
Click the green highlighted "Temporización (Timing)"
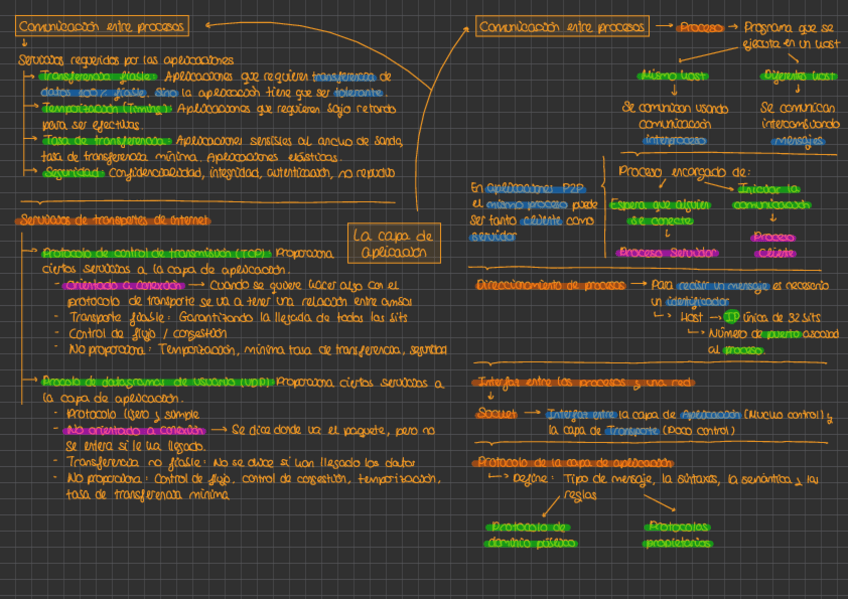pyautogui.click(x=106, y=109)
